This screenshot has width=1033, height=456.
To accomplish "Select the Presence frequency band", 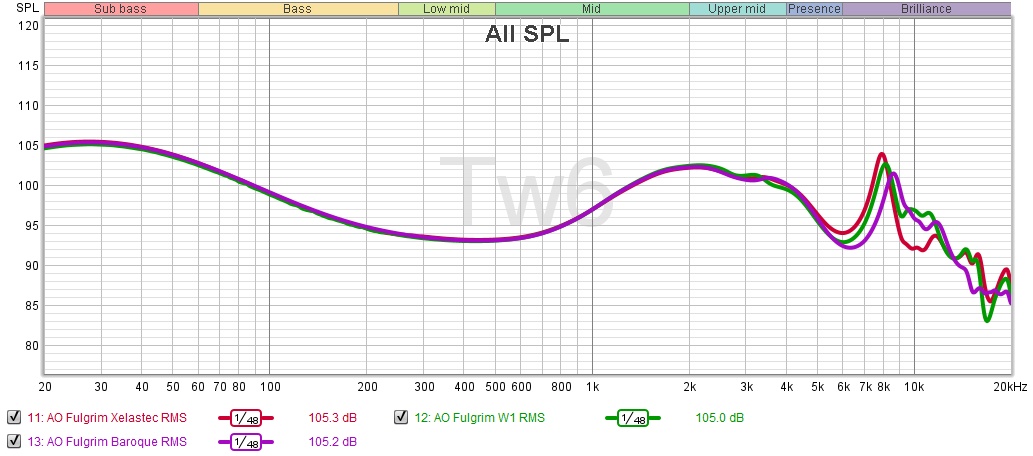I will [x=814, y=9].
